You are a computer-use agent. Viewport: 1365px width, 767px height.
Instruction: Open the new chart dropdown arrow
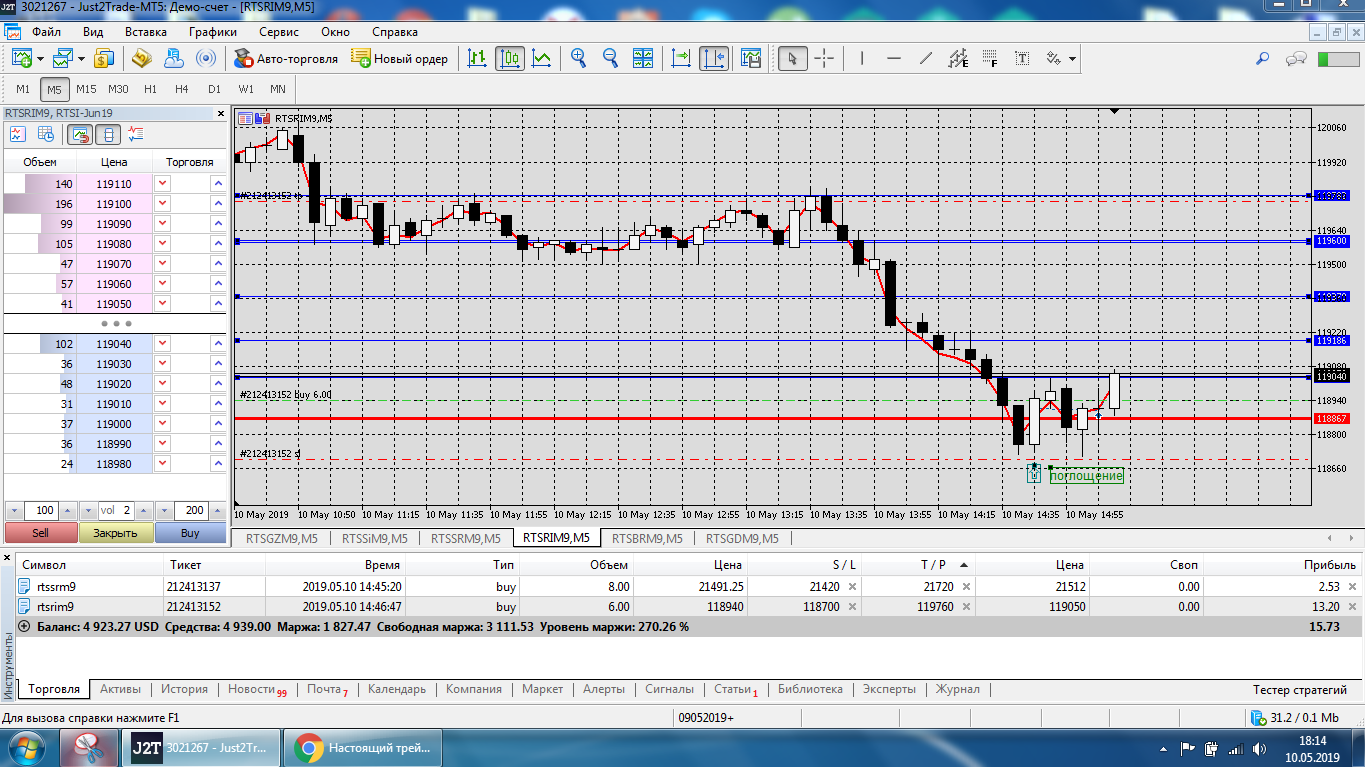(x=39, y=59)
